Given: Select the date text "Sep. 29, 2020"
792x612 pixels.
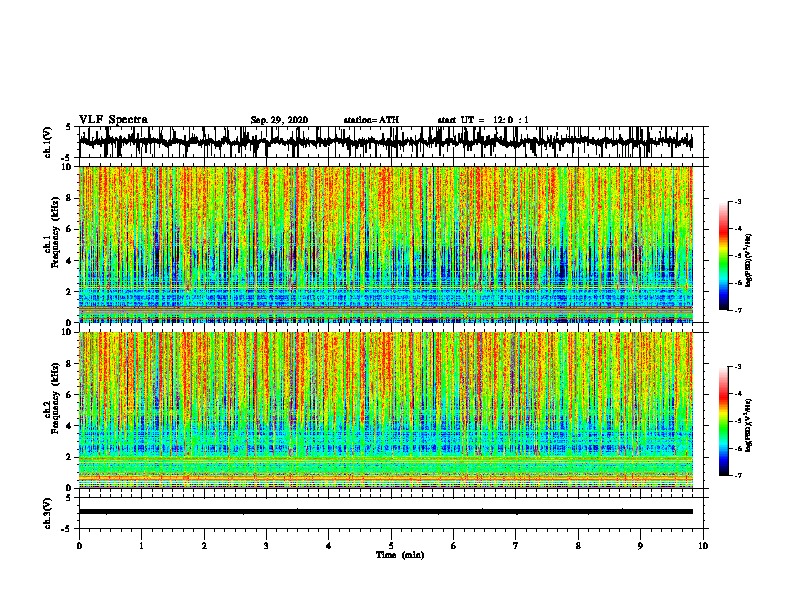Looking at the screenshot, I should pos(279,120).
